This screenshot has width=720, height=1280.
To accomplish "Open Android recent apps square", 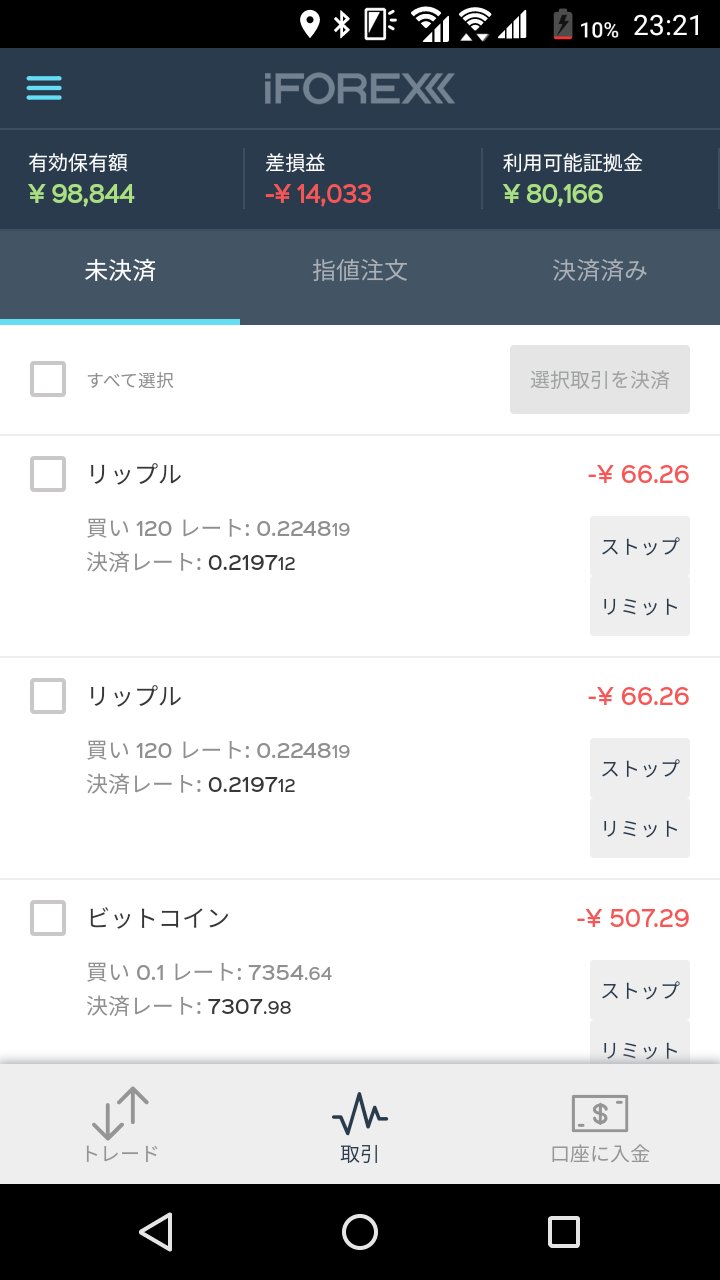I will (x=564, y=1232).
